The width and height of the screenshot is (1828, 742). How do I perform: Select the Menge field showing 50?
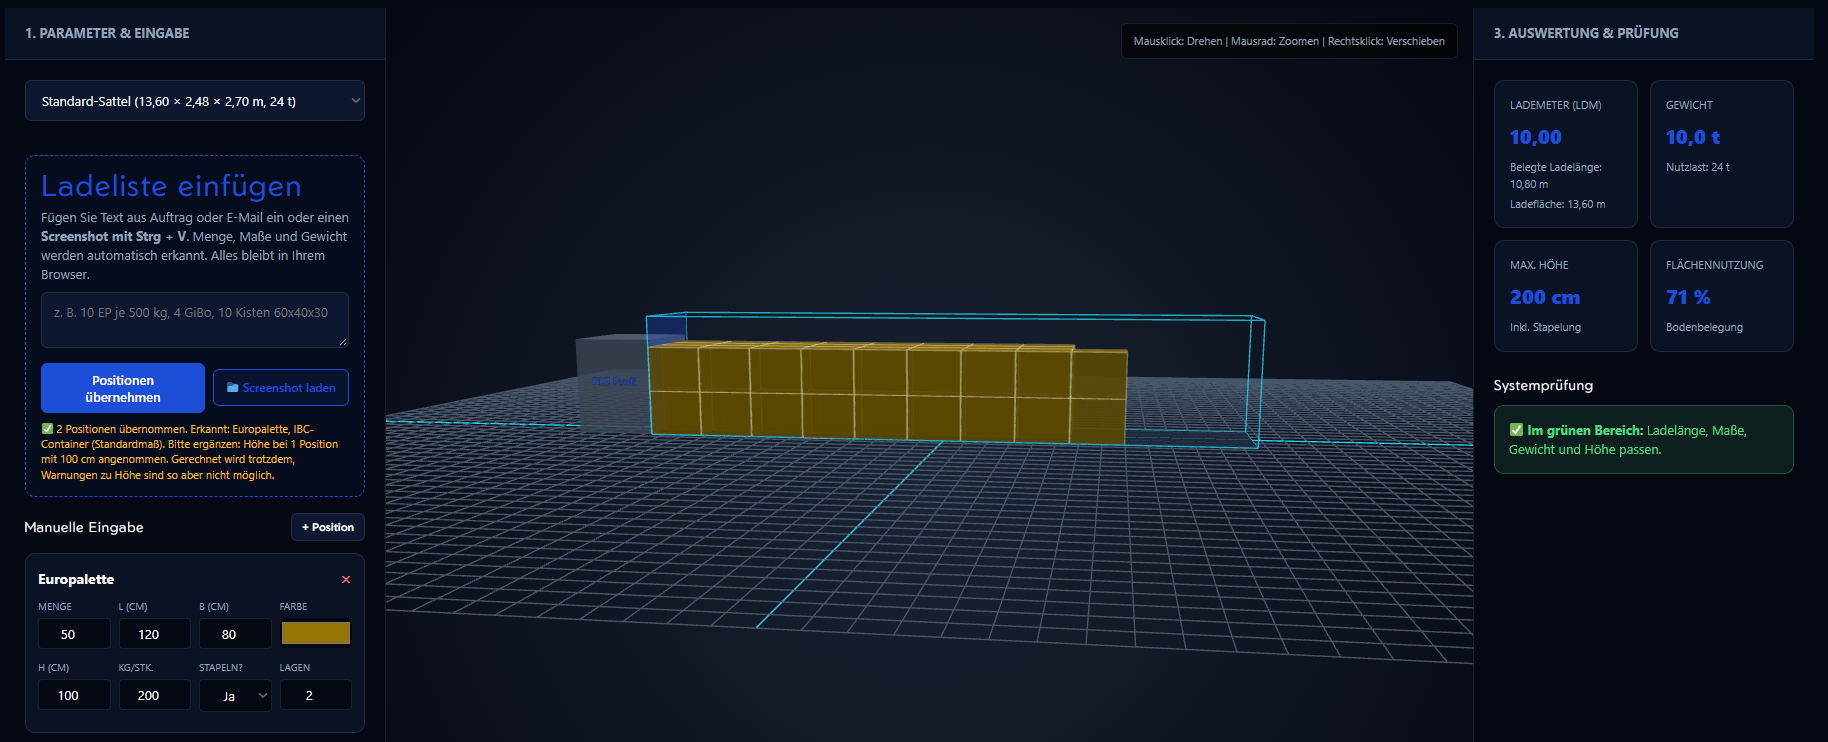(74, 634)
